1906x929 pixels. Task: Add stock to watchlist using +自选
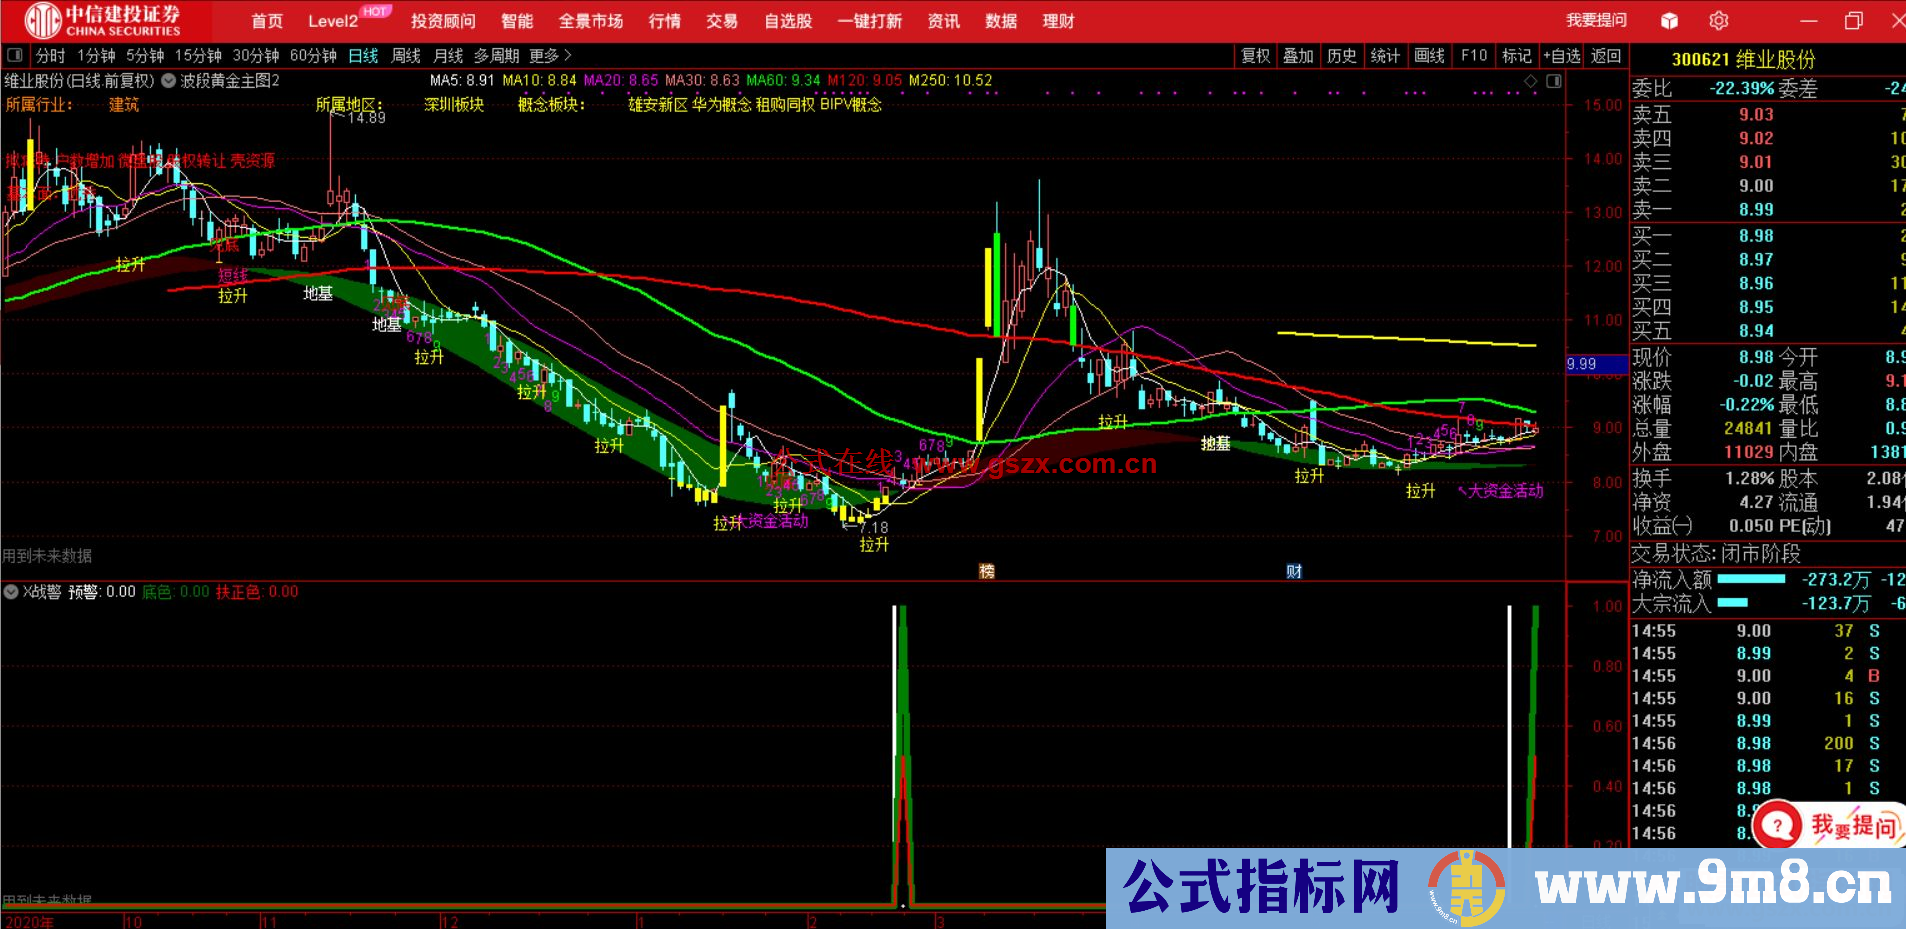[1563, 56]
